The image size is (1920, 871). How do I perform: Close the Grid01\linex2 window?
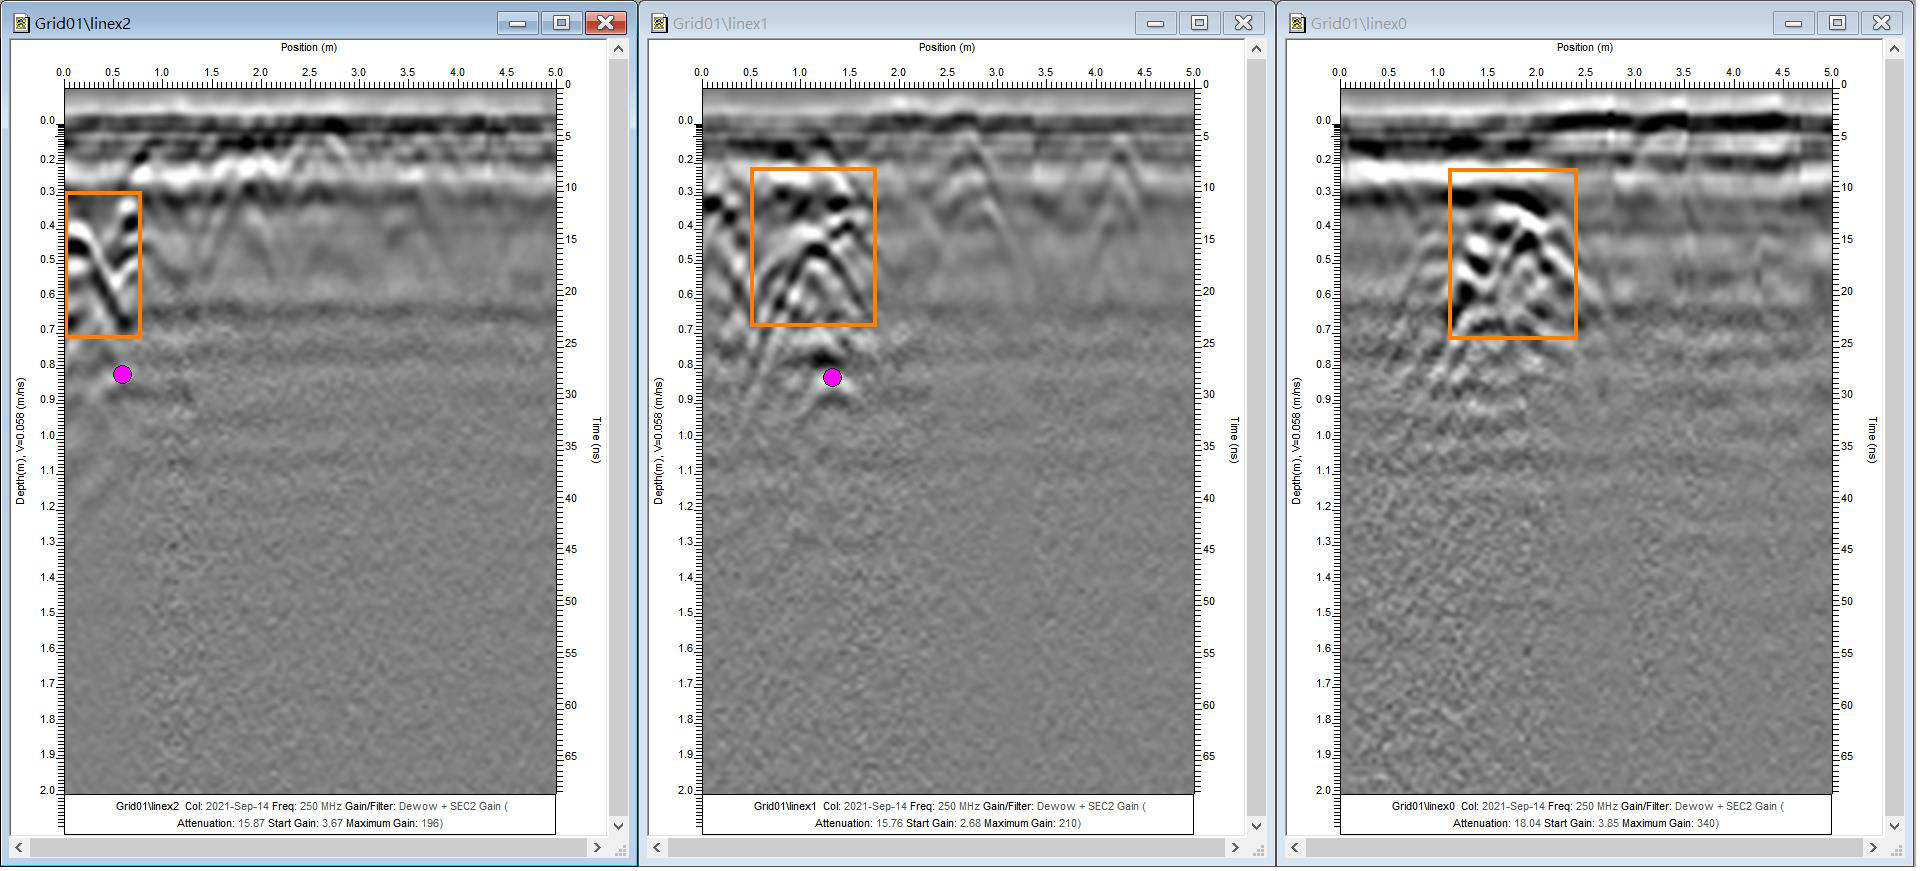(x=606, y=23)
